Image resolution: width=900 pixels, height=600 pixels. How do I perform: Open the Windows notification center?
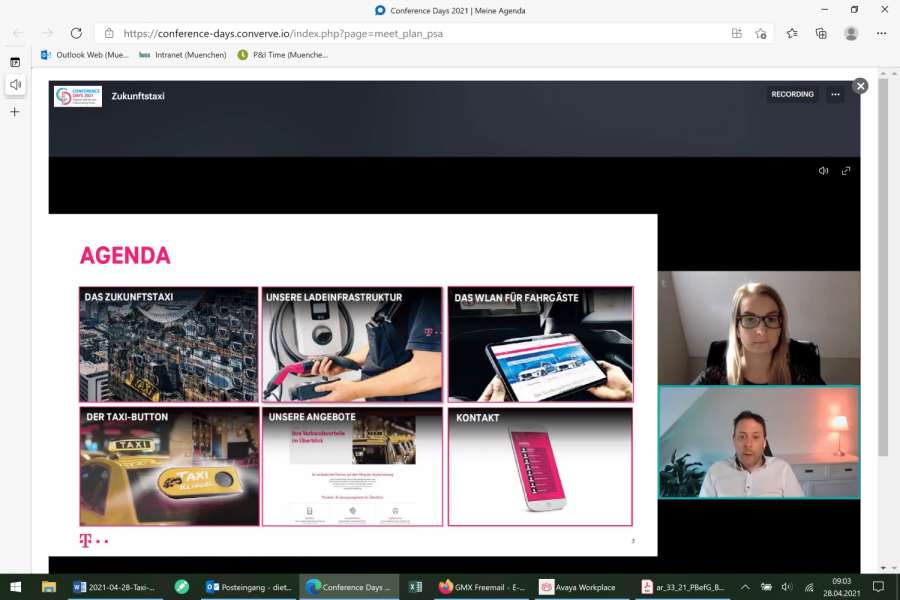coord(878,587)
